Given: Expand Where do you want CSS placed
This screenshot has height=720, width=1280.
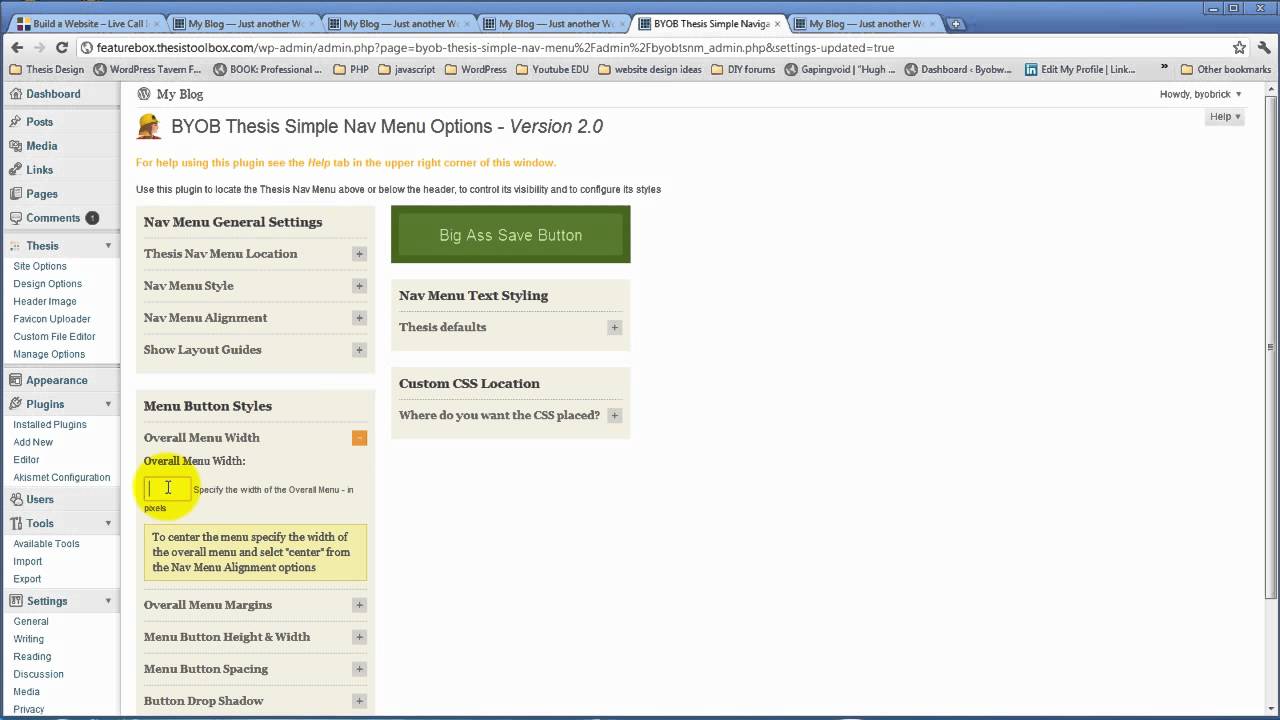Looking at the screenshot, I should click(615, 415).
